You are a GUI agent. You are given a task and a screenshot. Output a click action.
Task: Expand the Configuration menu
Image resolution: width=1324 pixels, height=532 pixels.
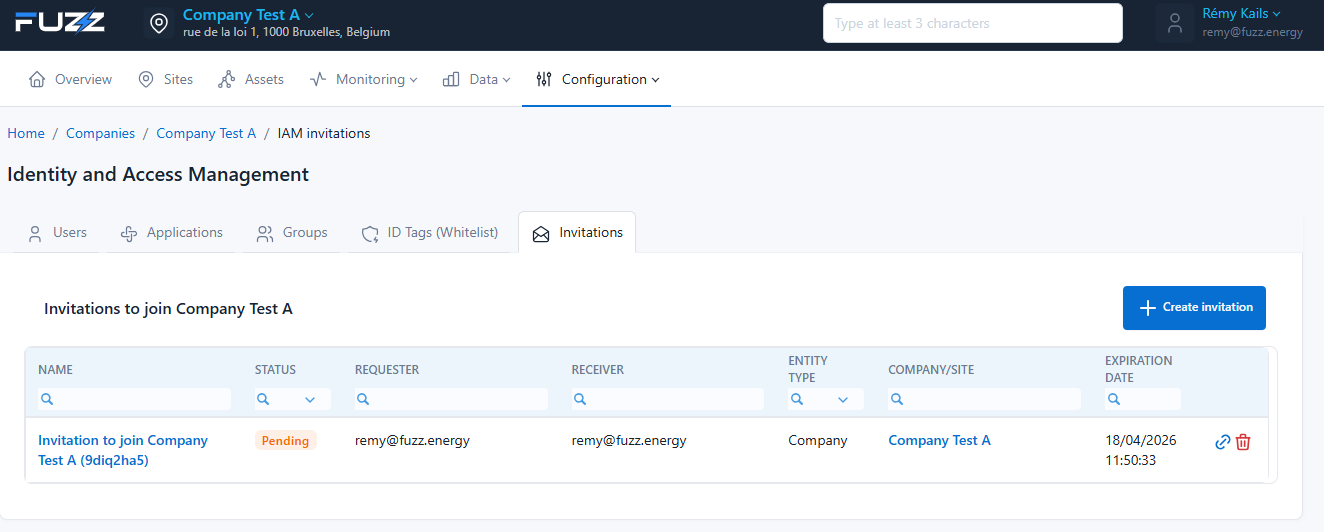click(597, 79)
